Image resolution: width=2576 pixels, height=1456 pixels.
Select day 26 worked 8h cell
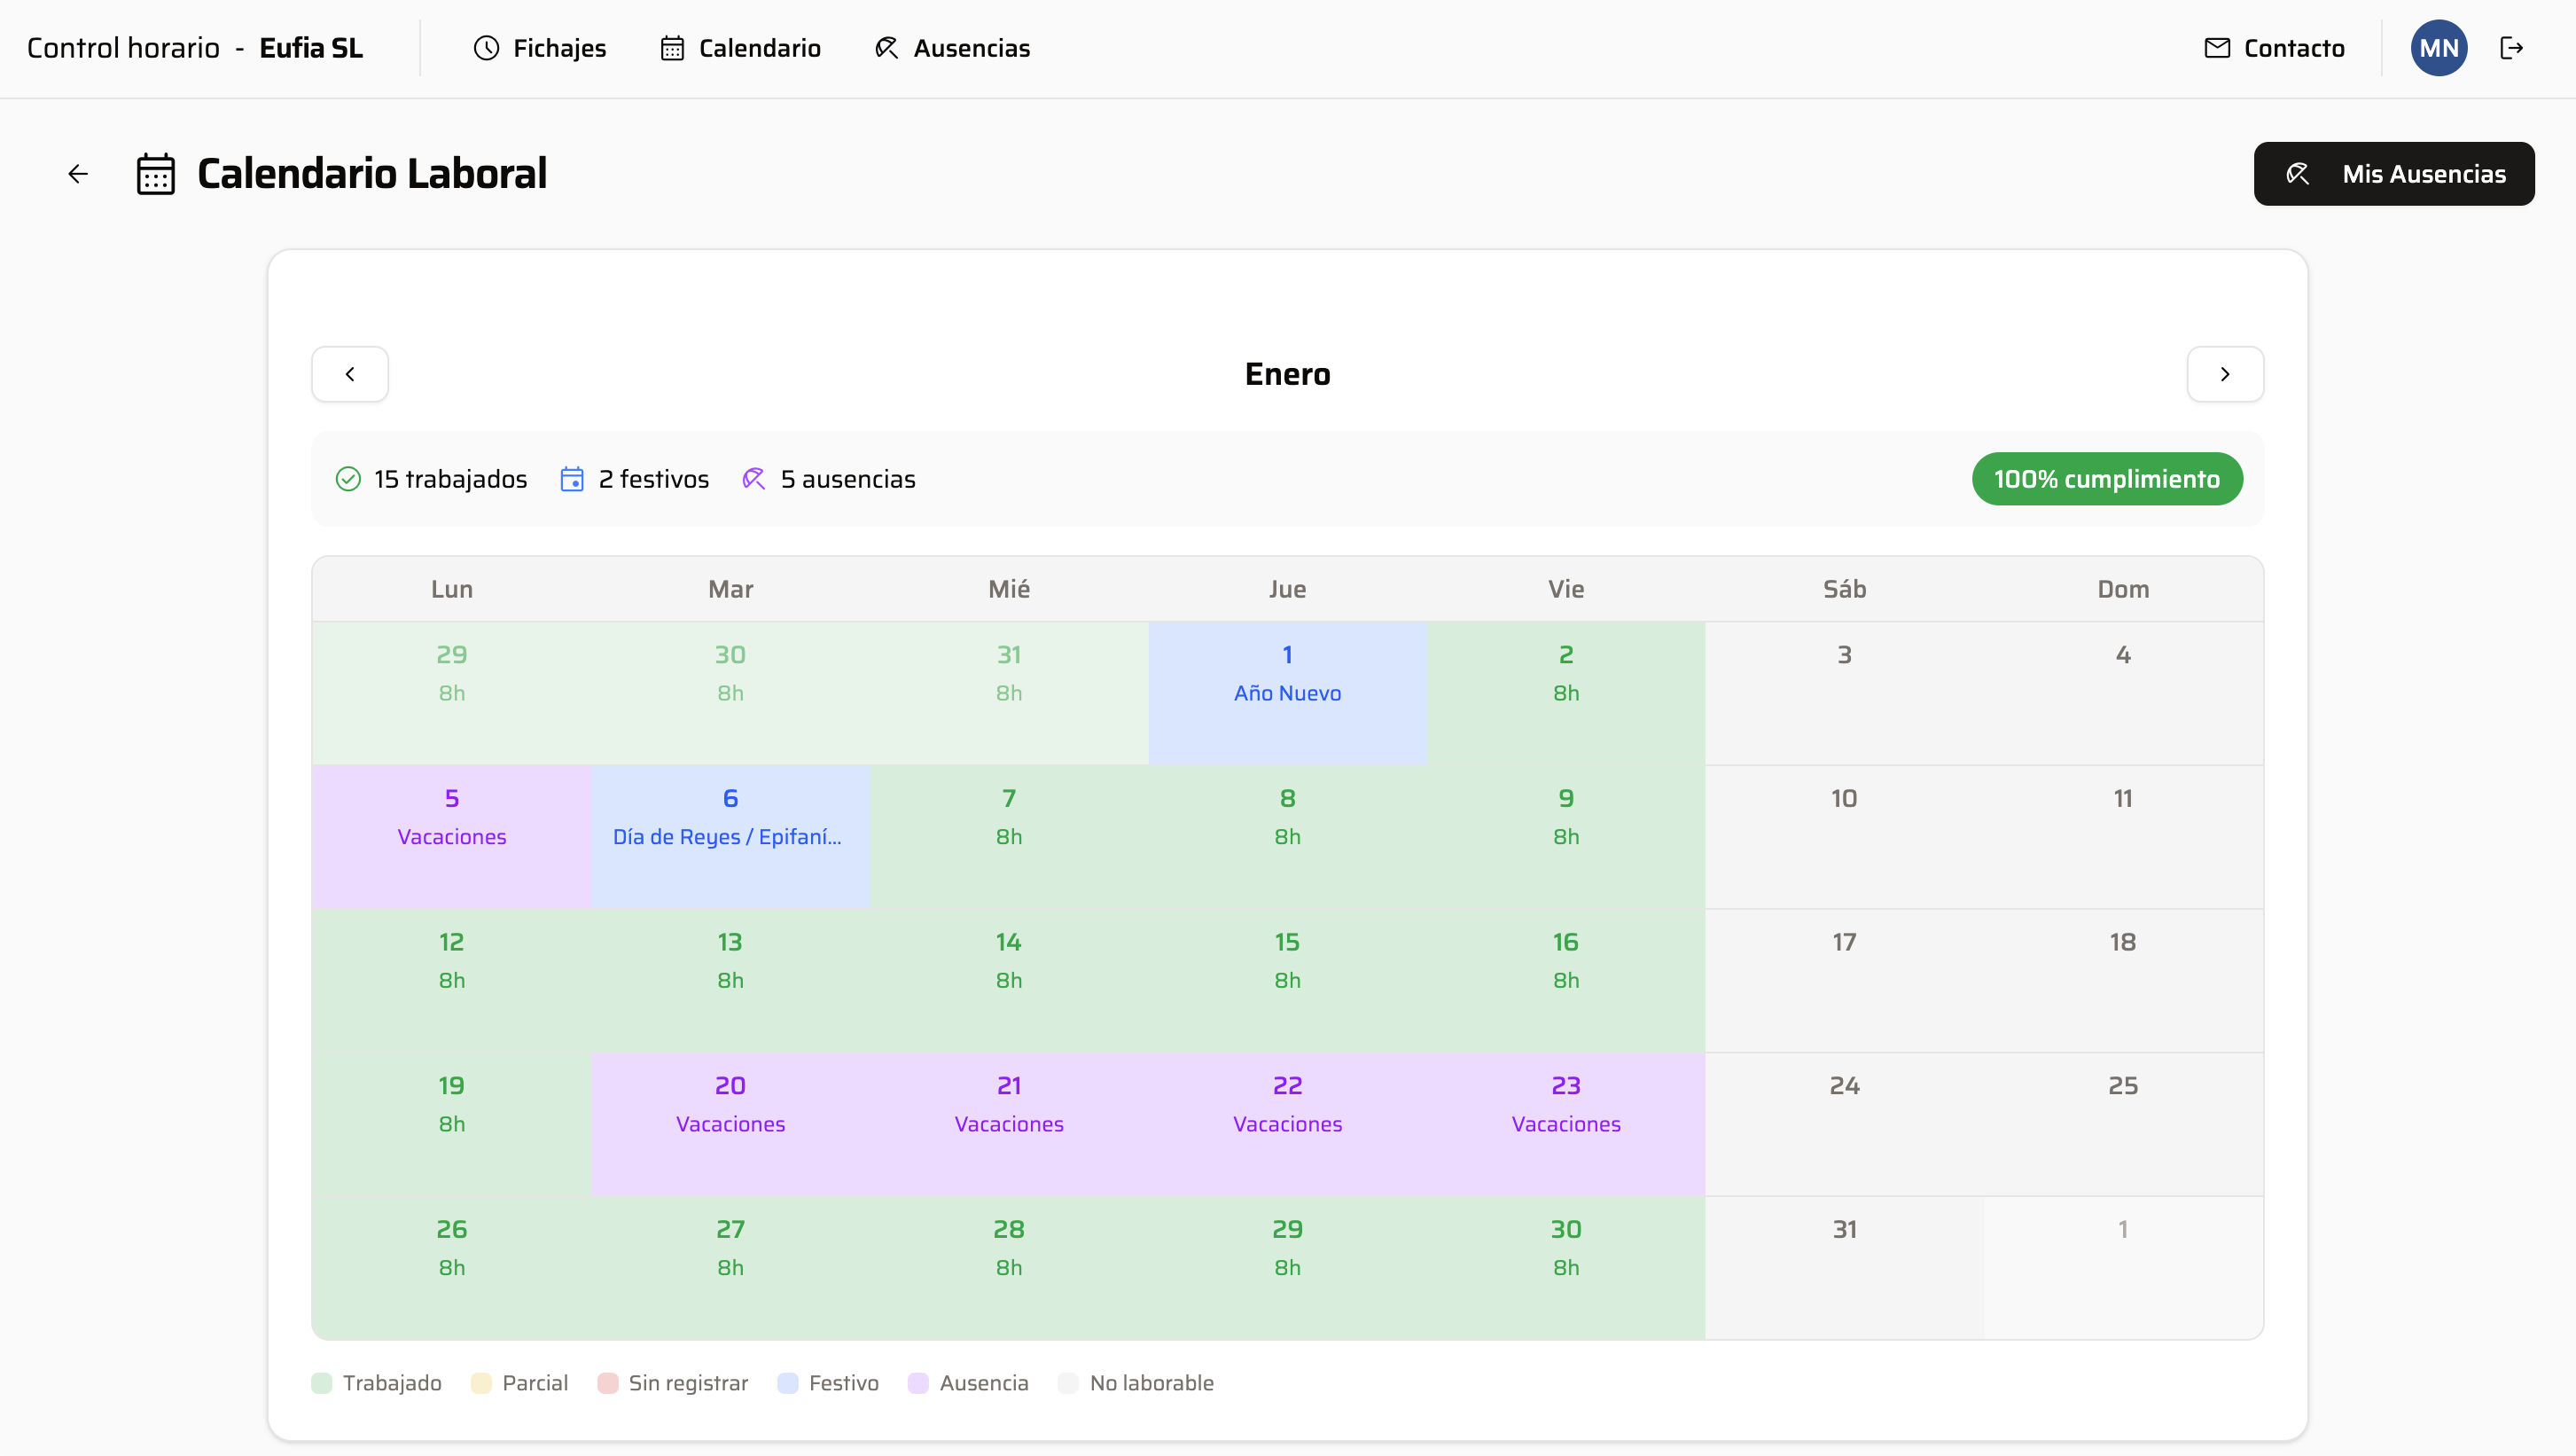click(452, 1267)
